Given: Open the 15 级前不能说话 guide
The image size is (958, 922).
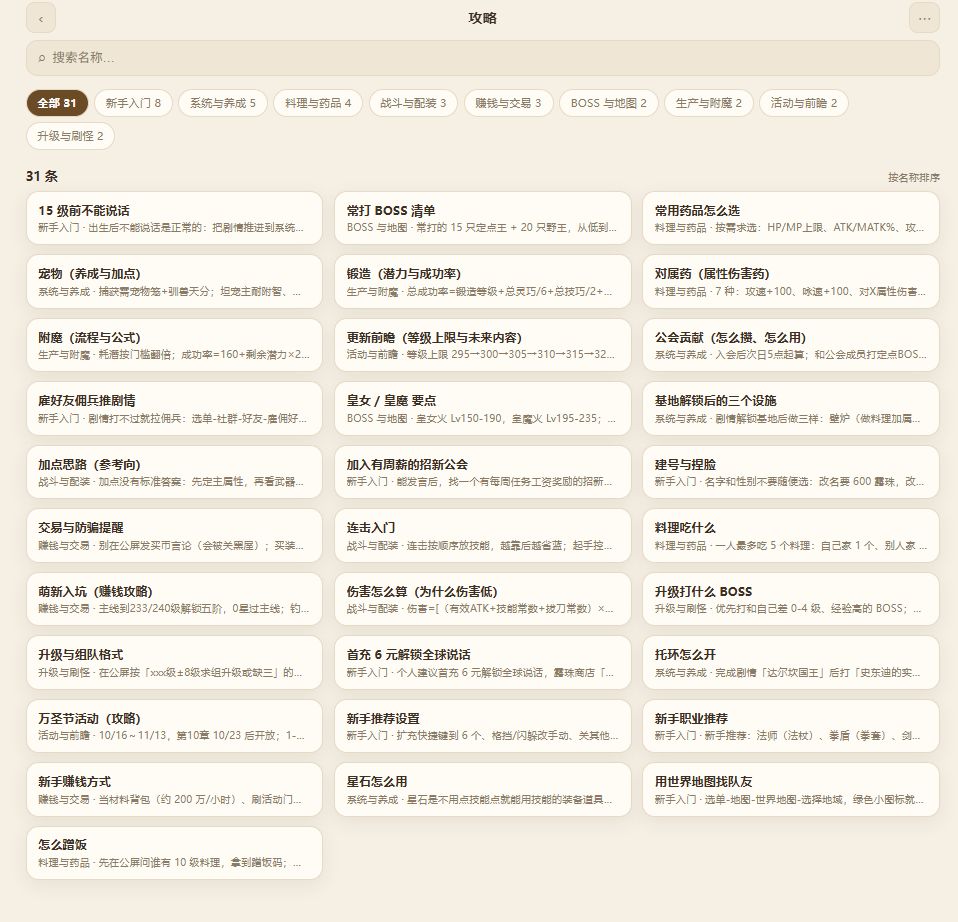Looking at the screenshot, I should click(174, 218).
